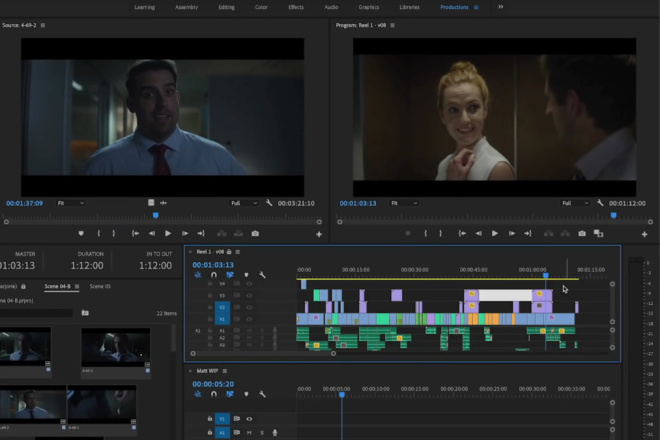Mark In point in Source monitor

pos(98,234)
